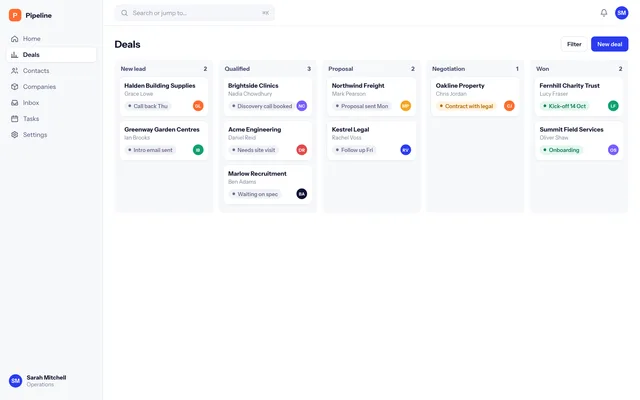
Task: Open the Home page icon in sidebar
Action: [x=15, y=39]
